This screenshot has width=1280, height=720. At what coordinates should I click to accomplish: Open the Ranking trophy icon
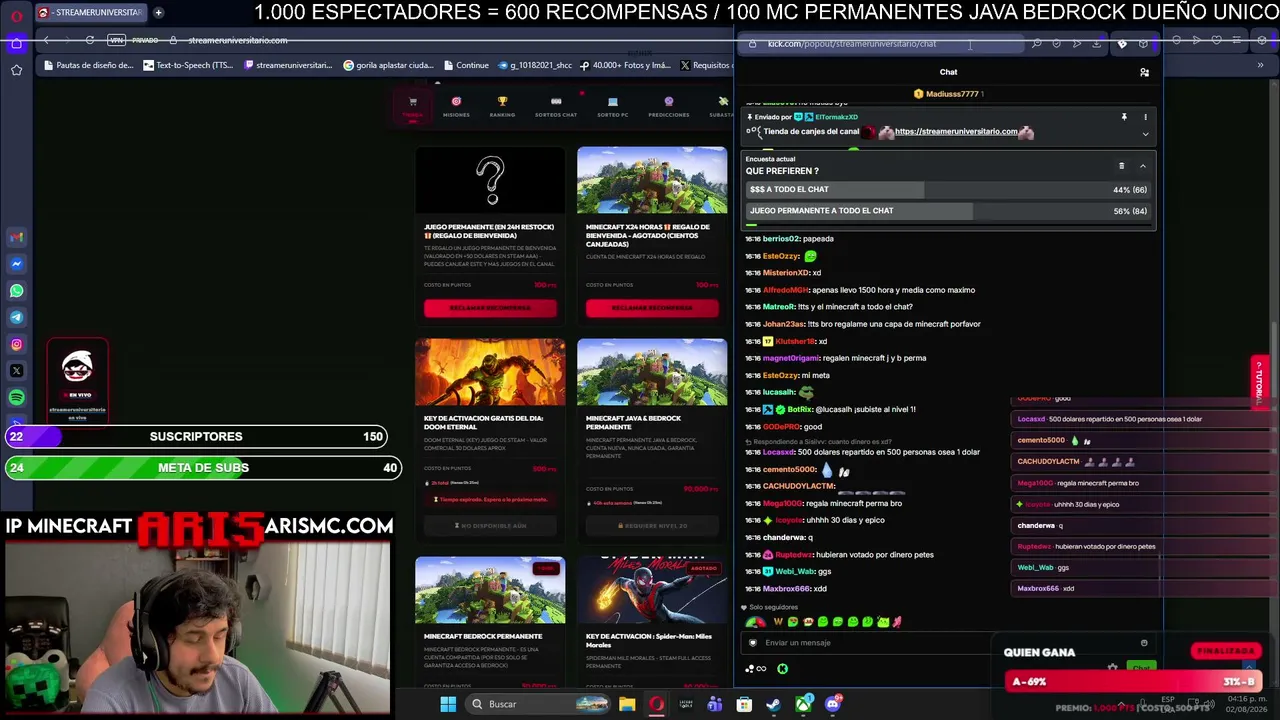coord(502,102)
